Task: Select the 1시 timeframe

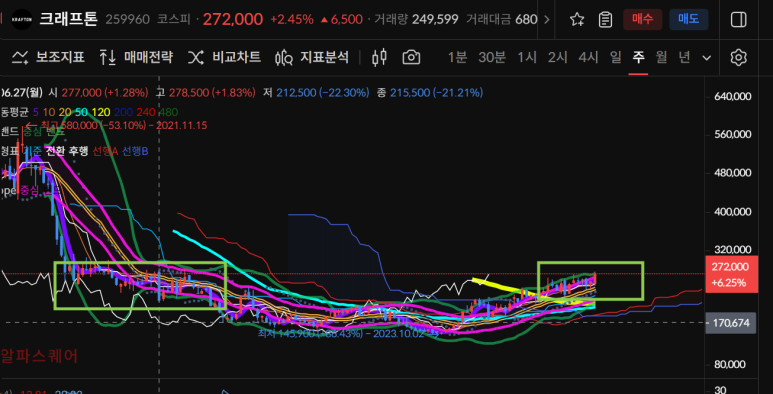Action: coord(527,57)
